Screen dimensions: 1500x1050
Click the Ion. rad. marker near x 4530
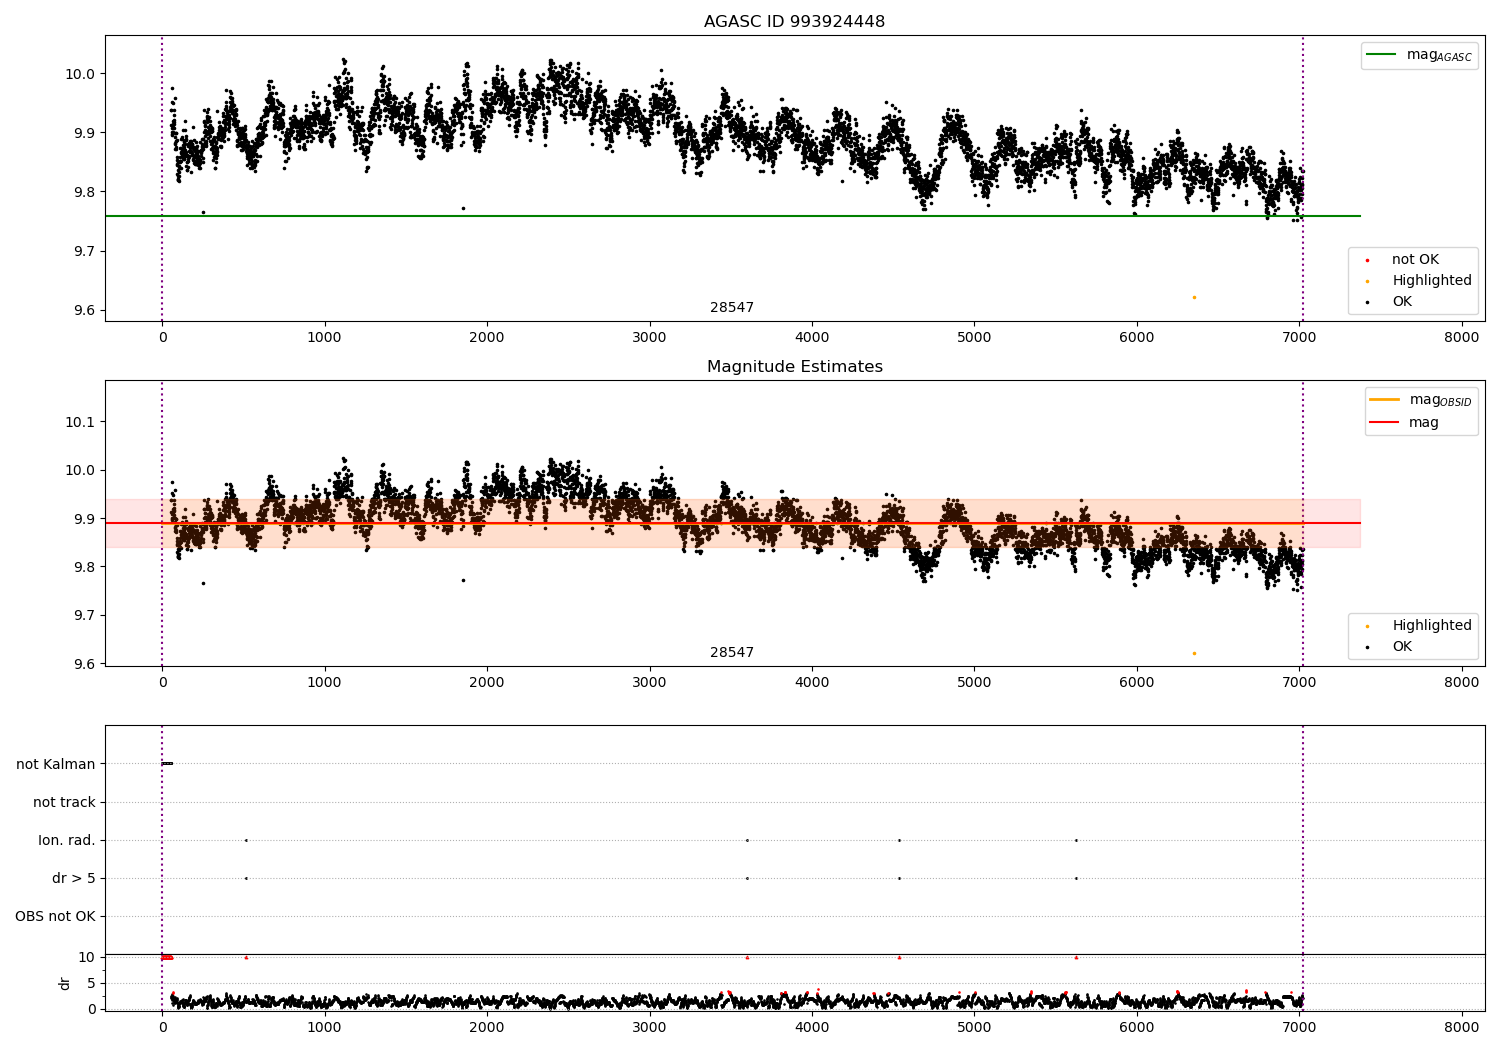(x=899, y=840)
